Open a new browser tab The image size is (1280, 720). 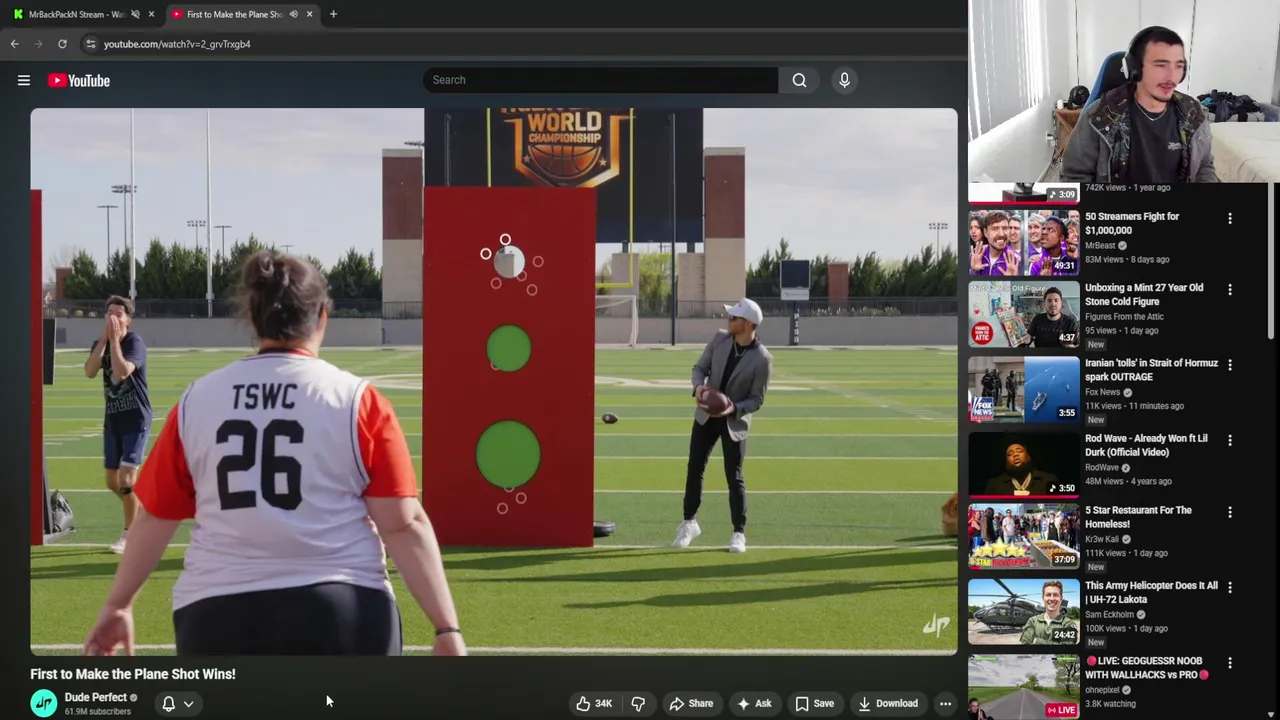click(x=333, y=14)
